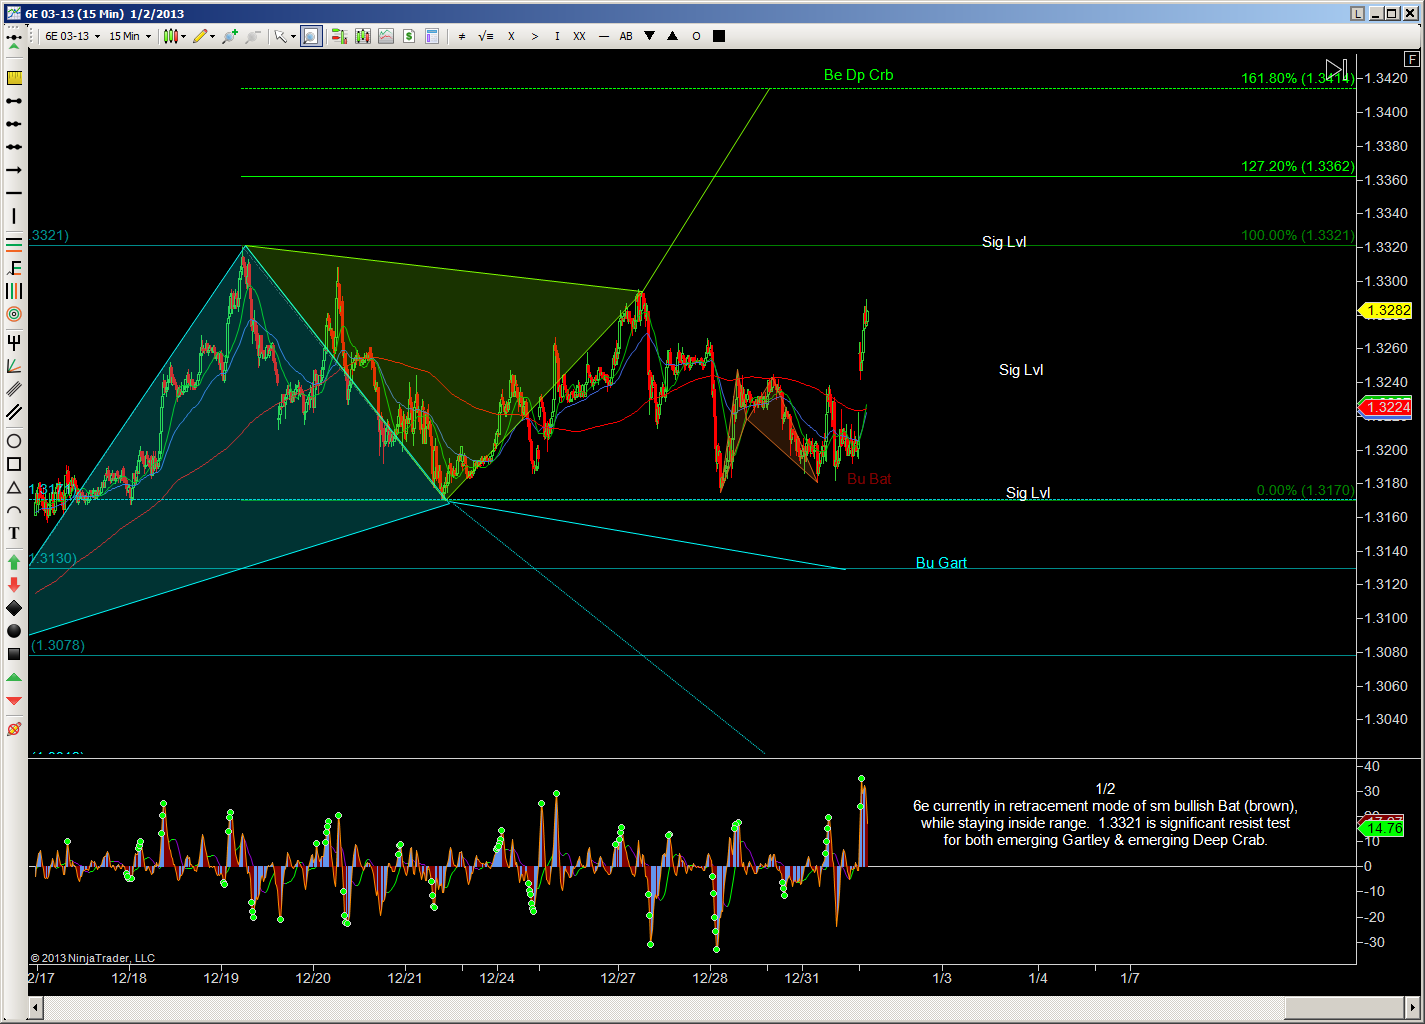The width and height of the screenshot is (1425, 1024).
Task: Select the red arrow down marker
Action: click(x=14, y=585)
